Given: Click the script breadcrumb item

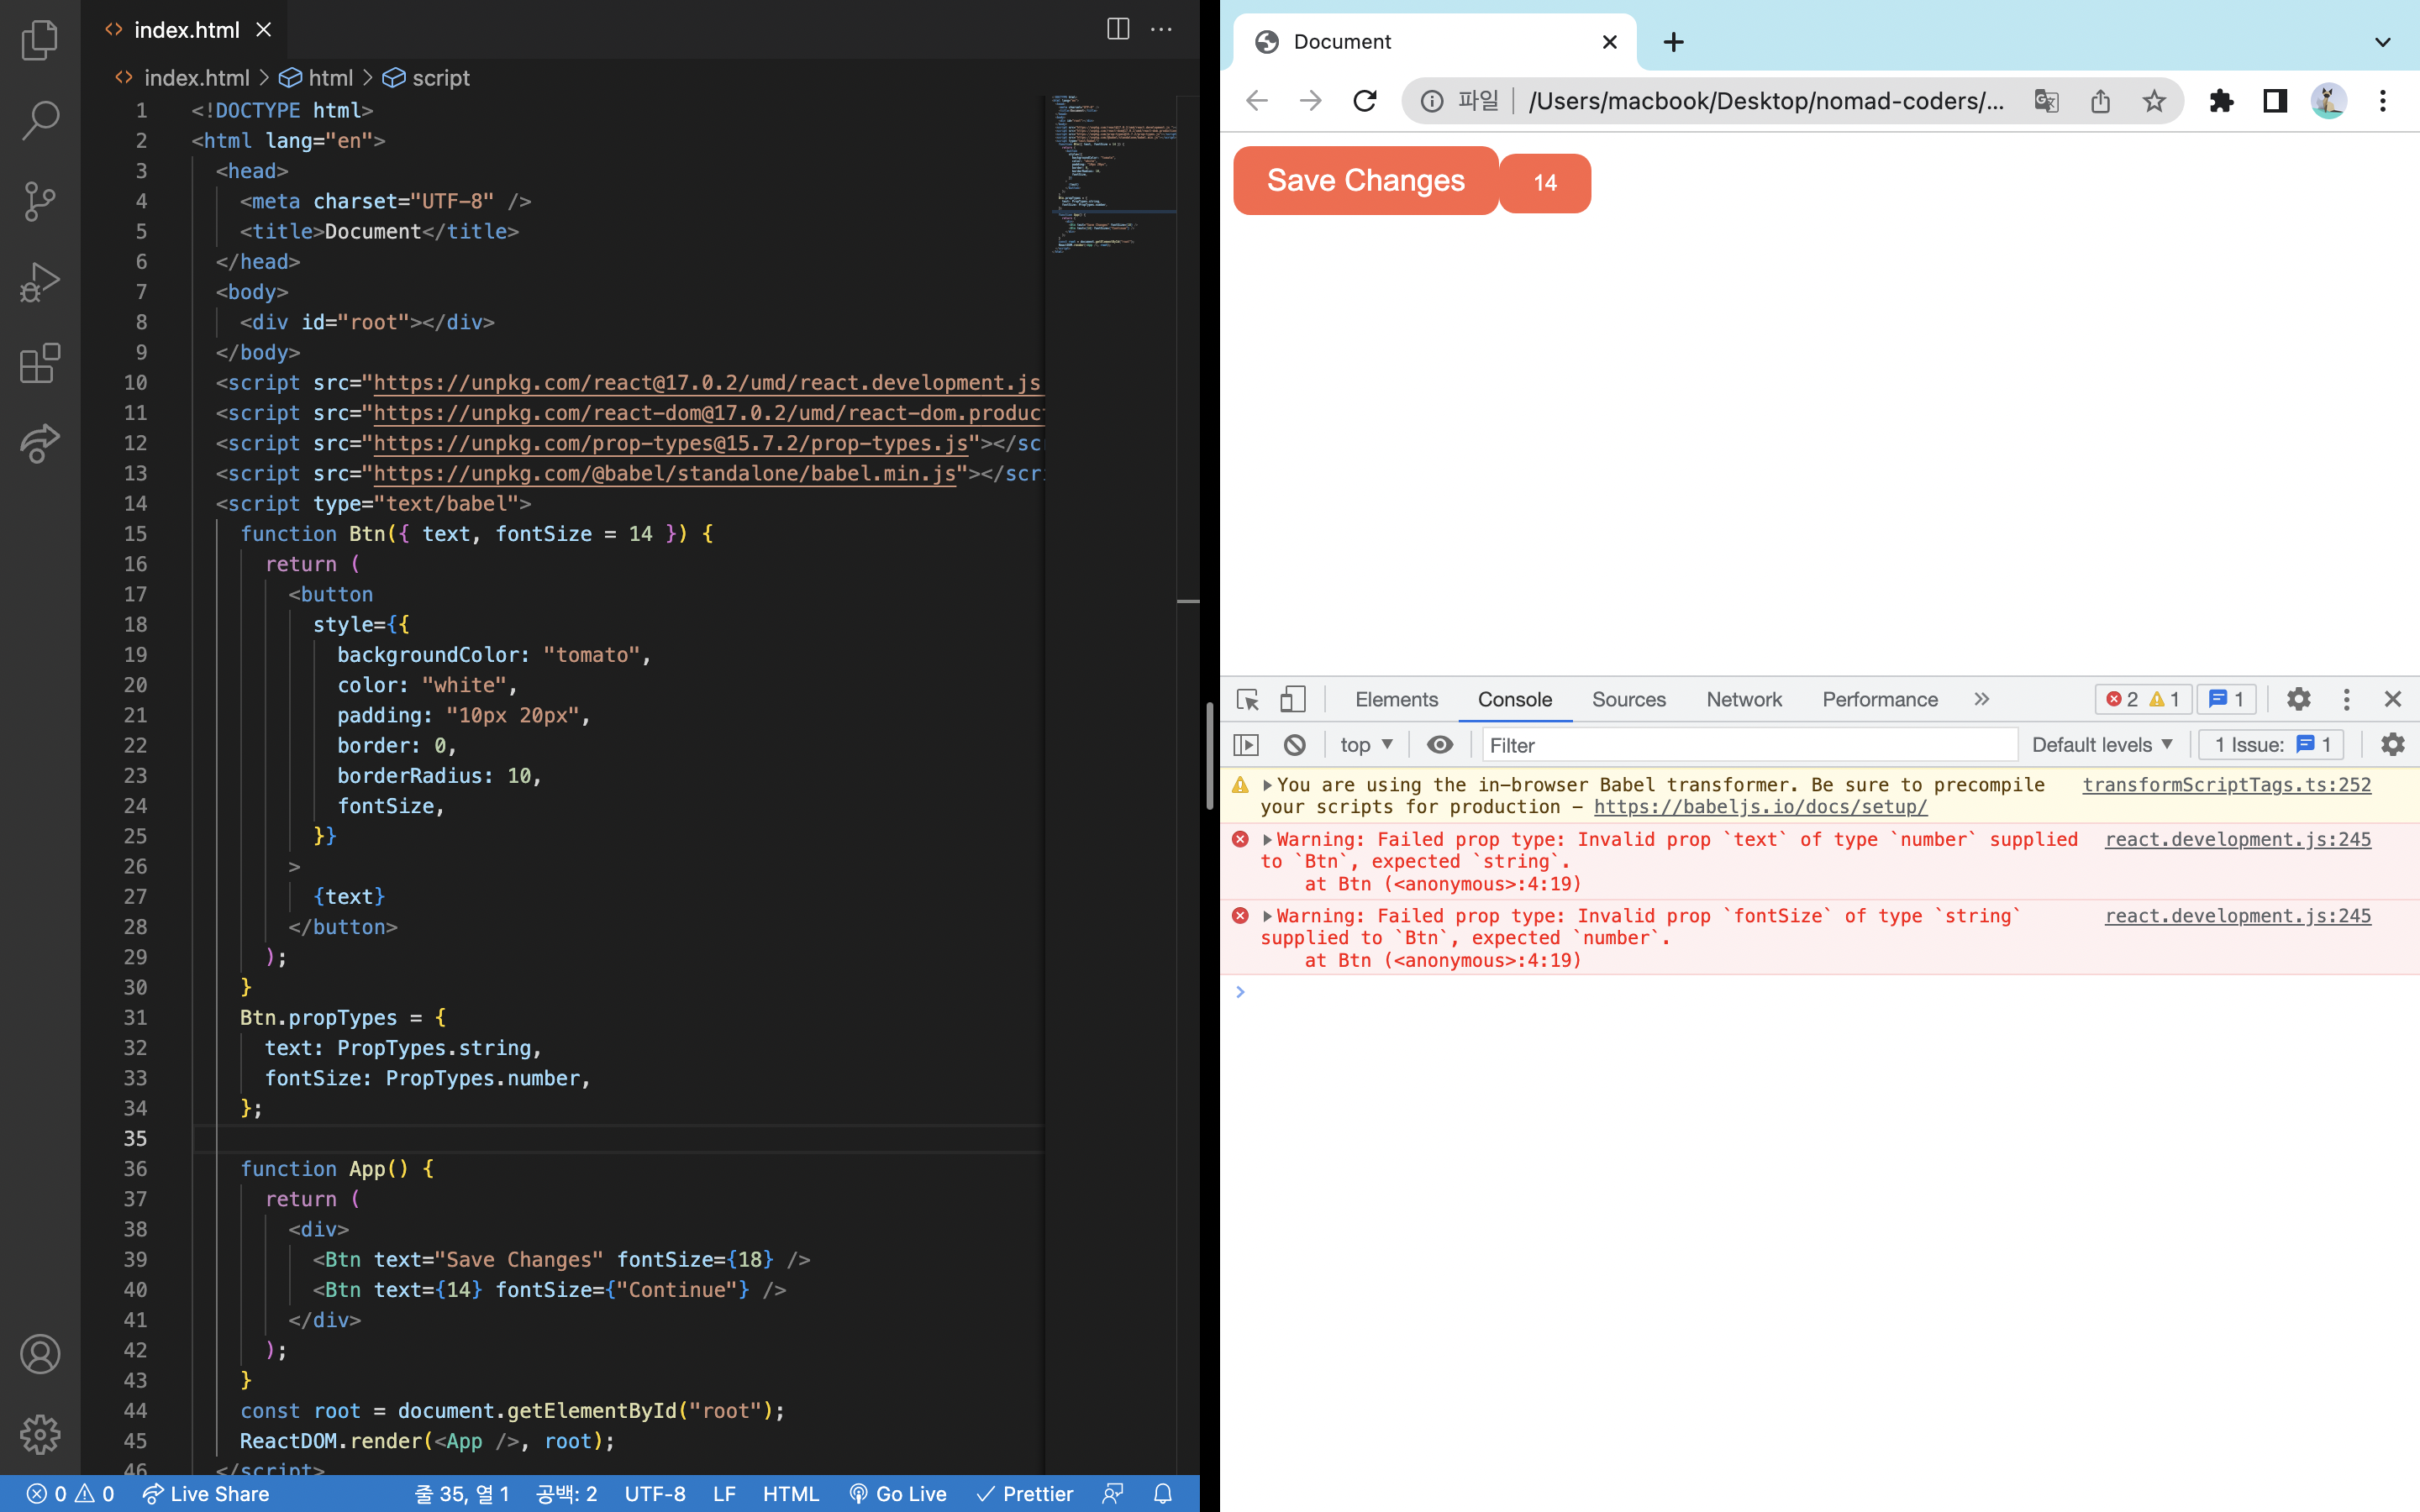Looking at the screenshot, I should pyautogui.click(x=427, y=78).
